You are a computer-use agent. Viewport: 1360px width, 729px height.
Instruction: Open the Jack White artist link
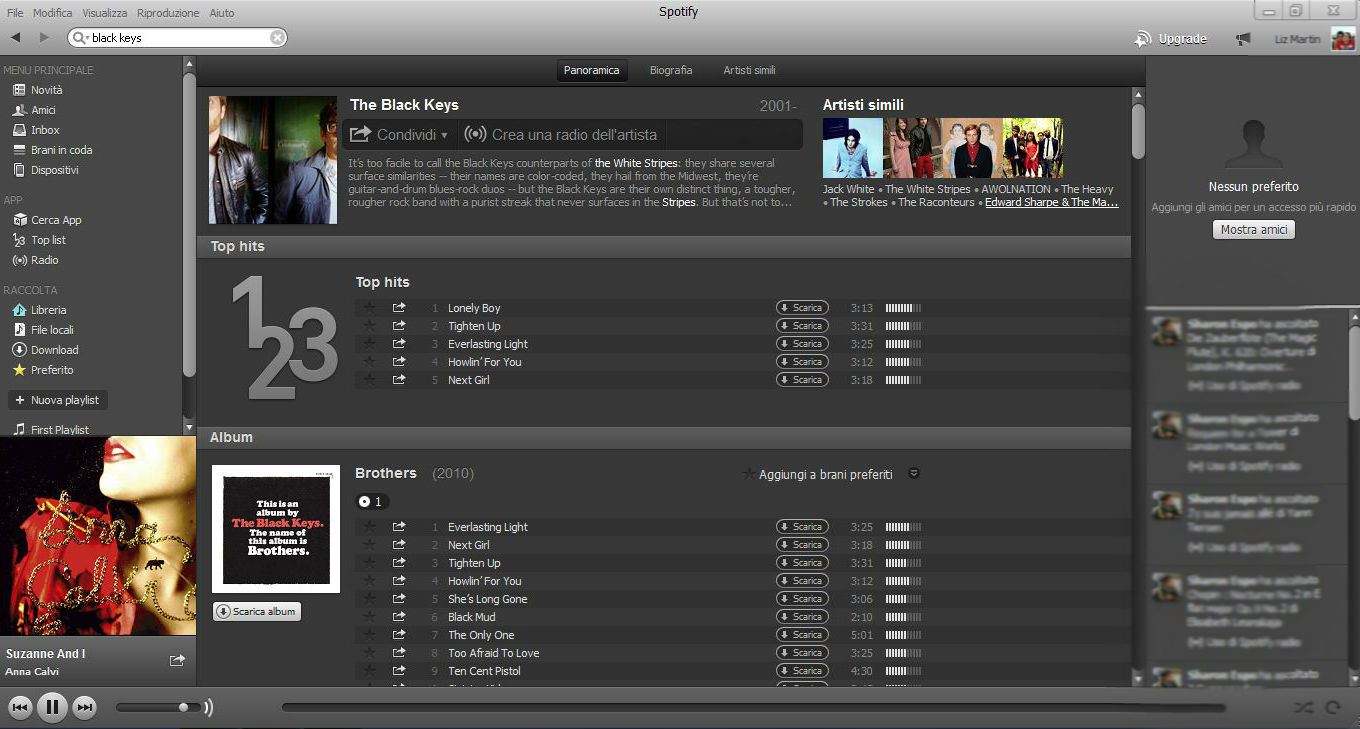click(848, 189)
